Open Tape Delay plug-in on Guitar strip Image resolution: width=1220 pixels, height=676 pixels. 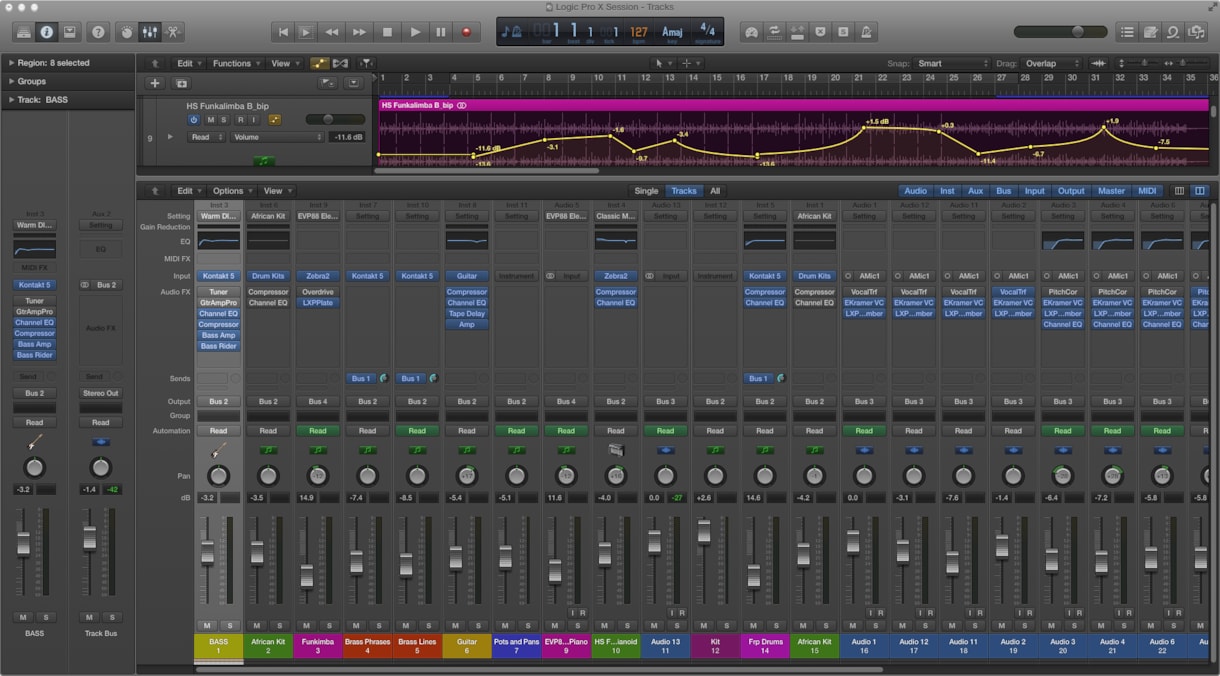pos(467,314)
